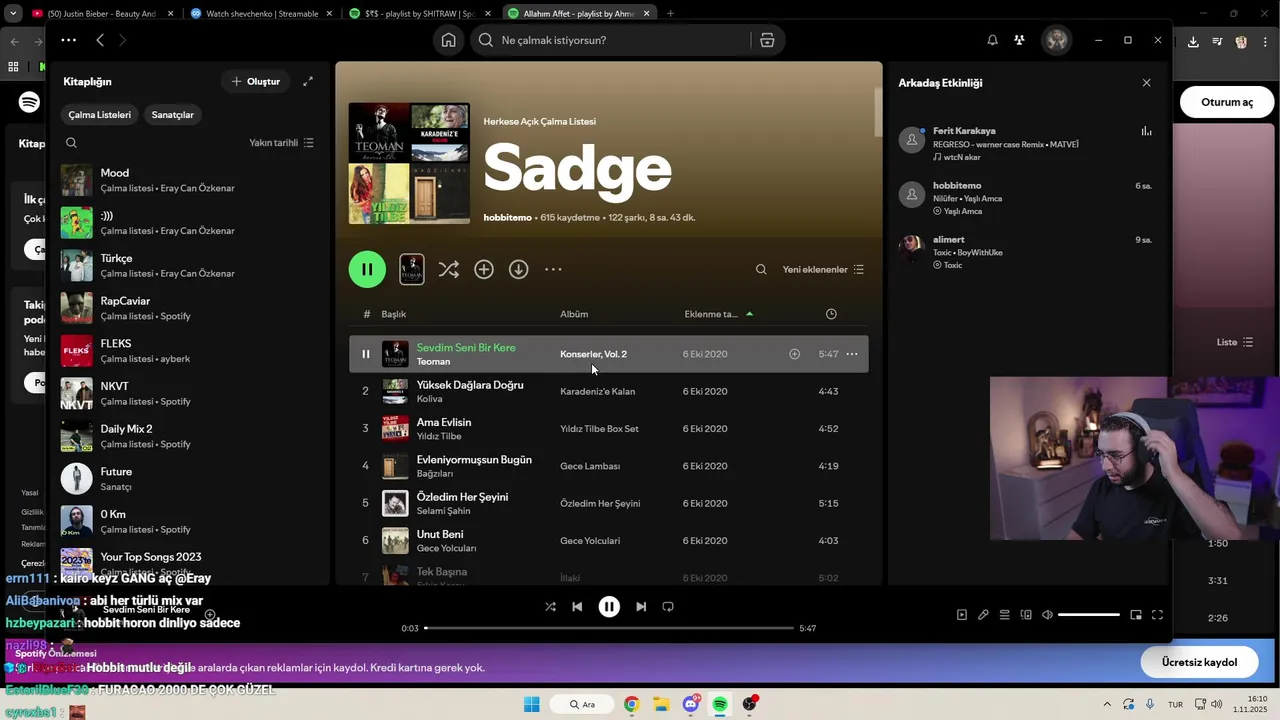Open connect to a device icon

(x=1026, y=615)
